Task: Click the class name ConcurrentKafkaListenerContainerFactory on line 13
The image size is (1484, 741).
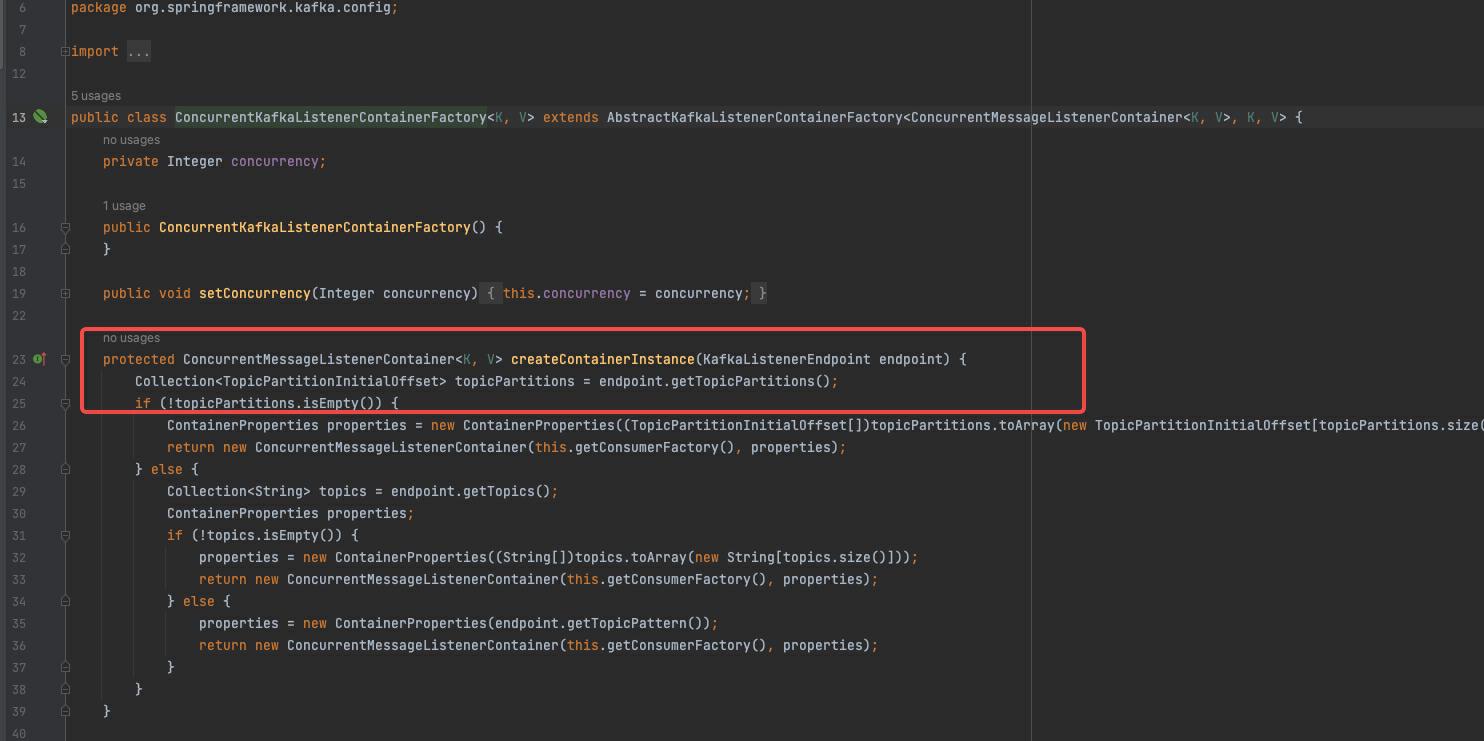Action: 331,117
